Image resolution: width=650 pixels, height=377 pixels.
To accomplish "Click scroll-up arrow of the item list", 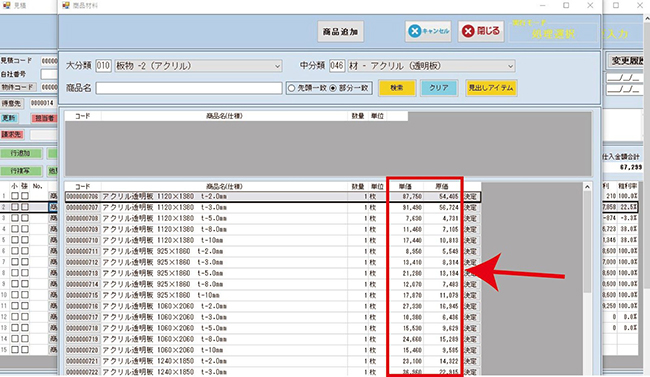I will coord(587,187).
